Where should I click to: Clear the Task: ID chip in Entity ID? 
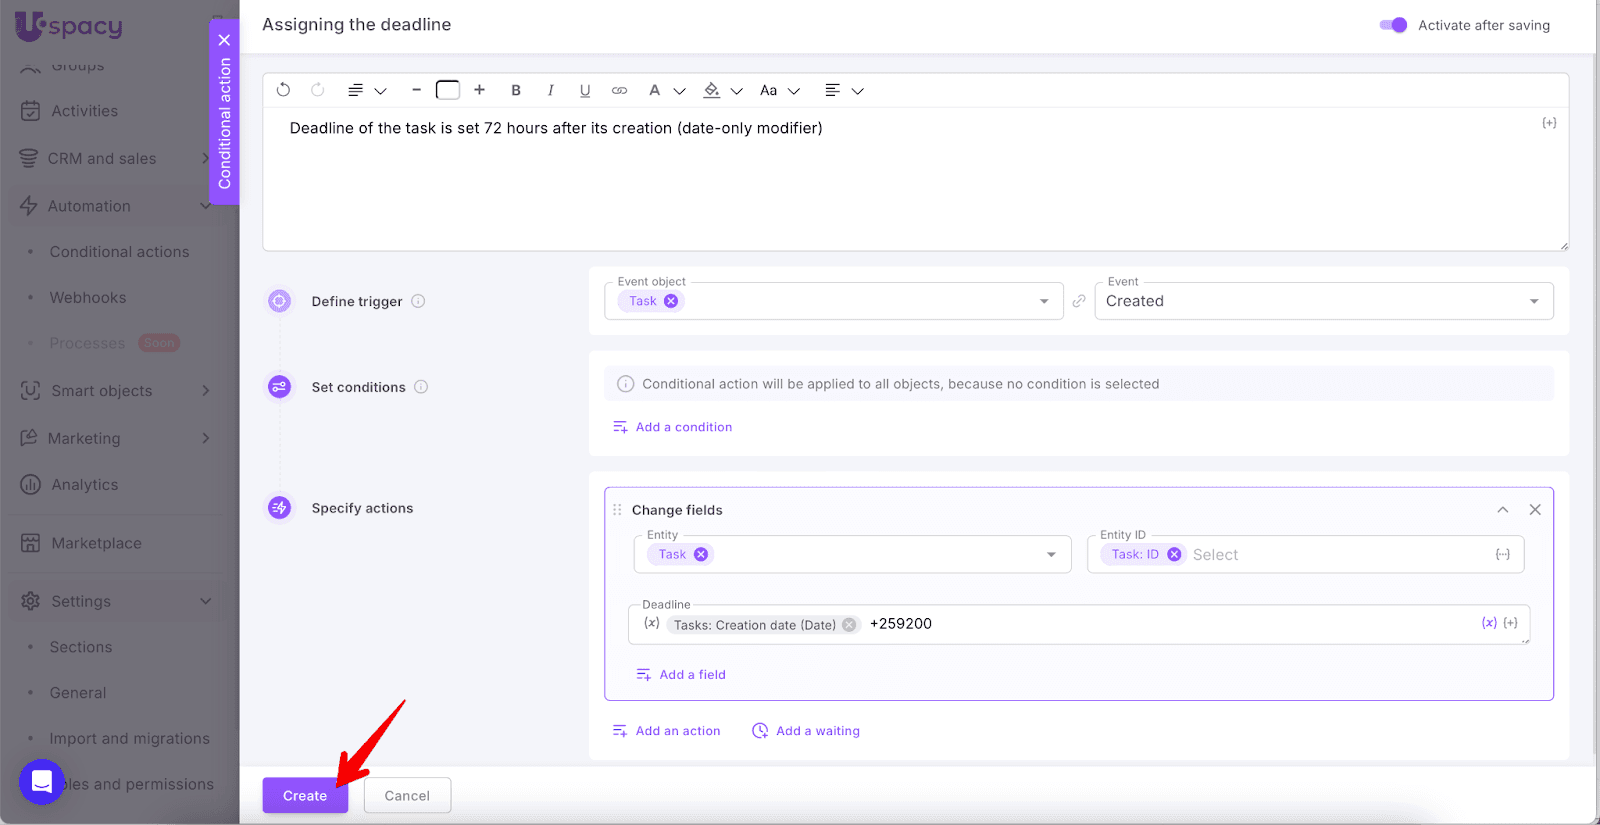(1174, 554)
